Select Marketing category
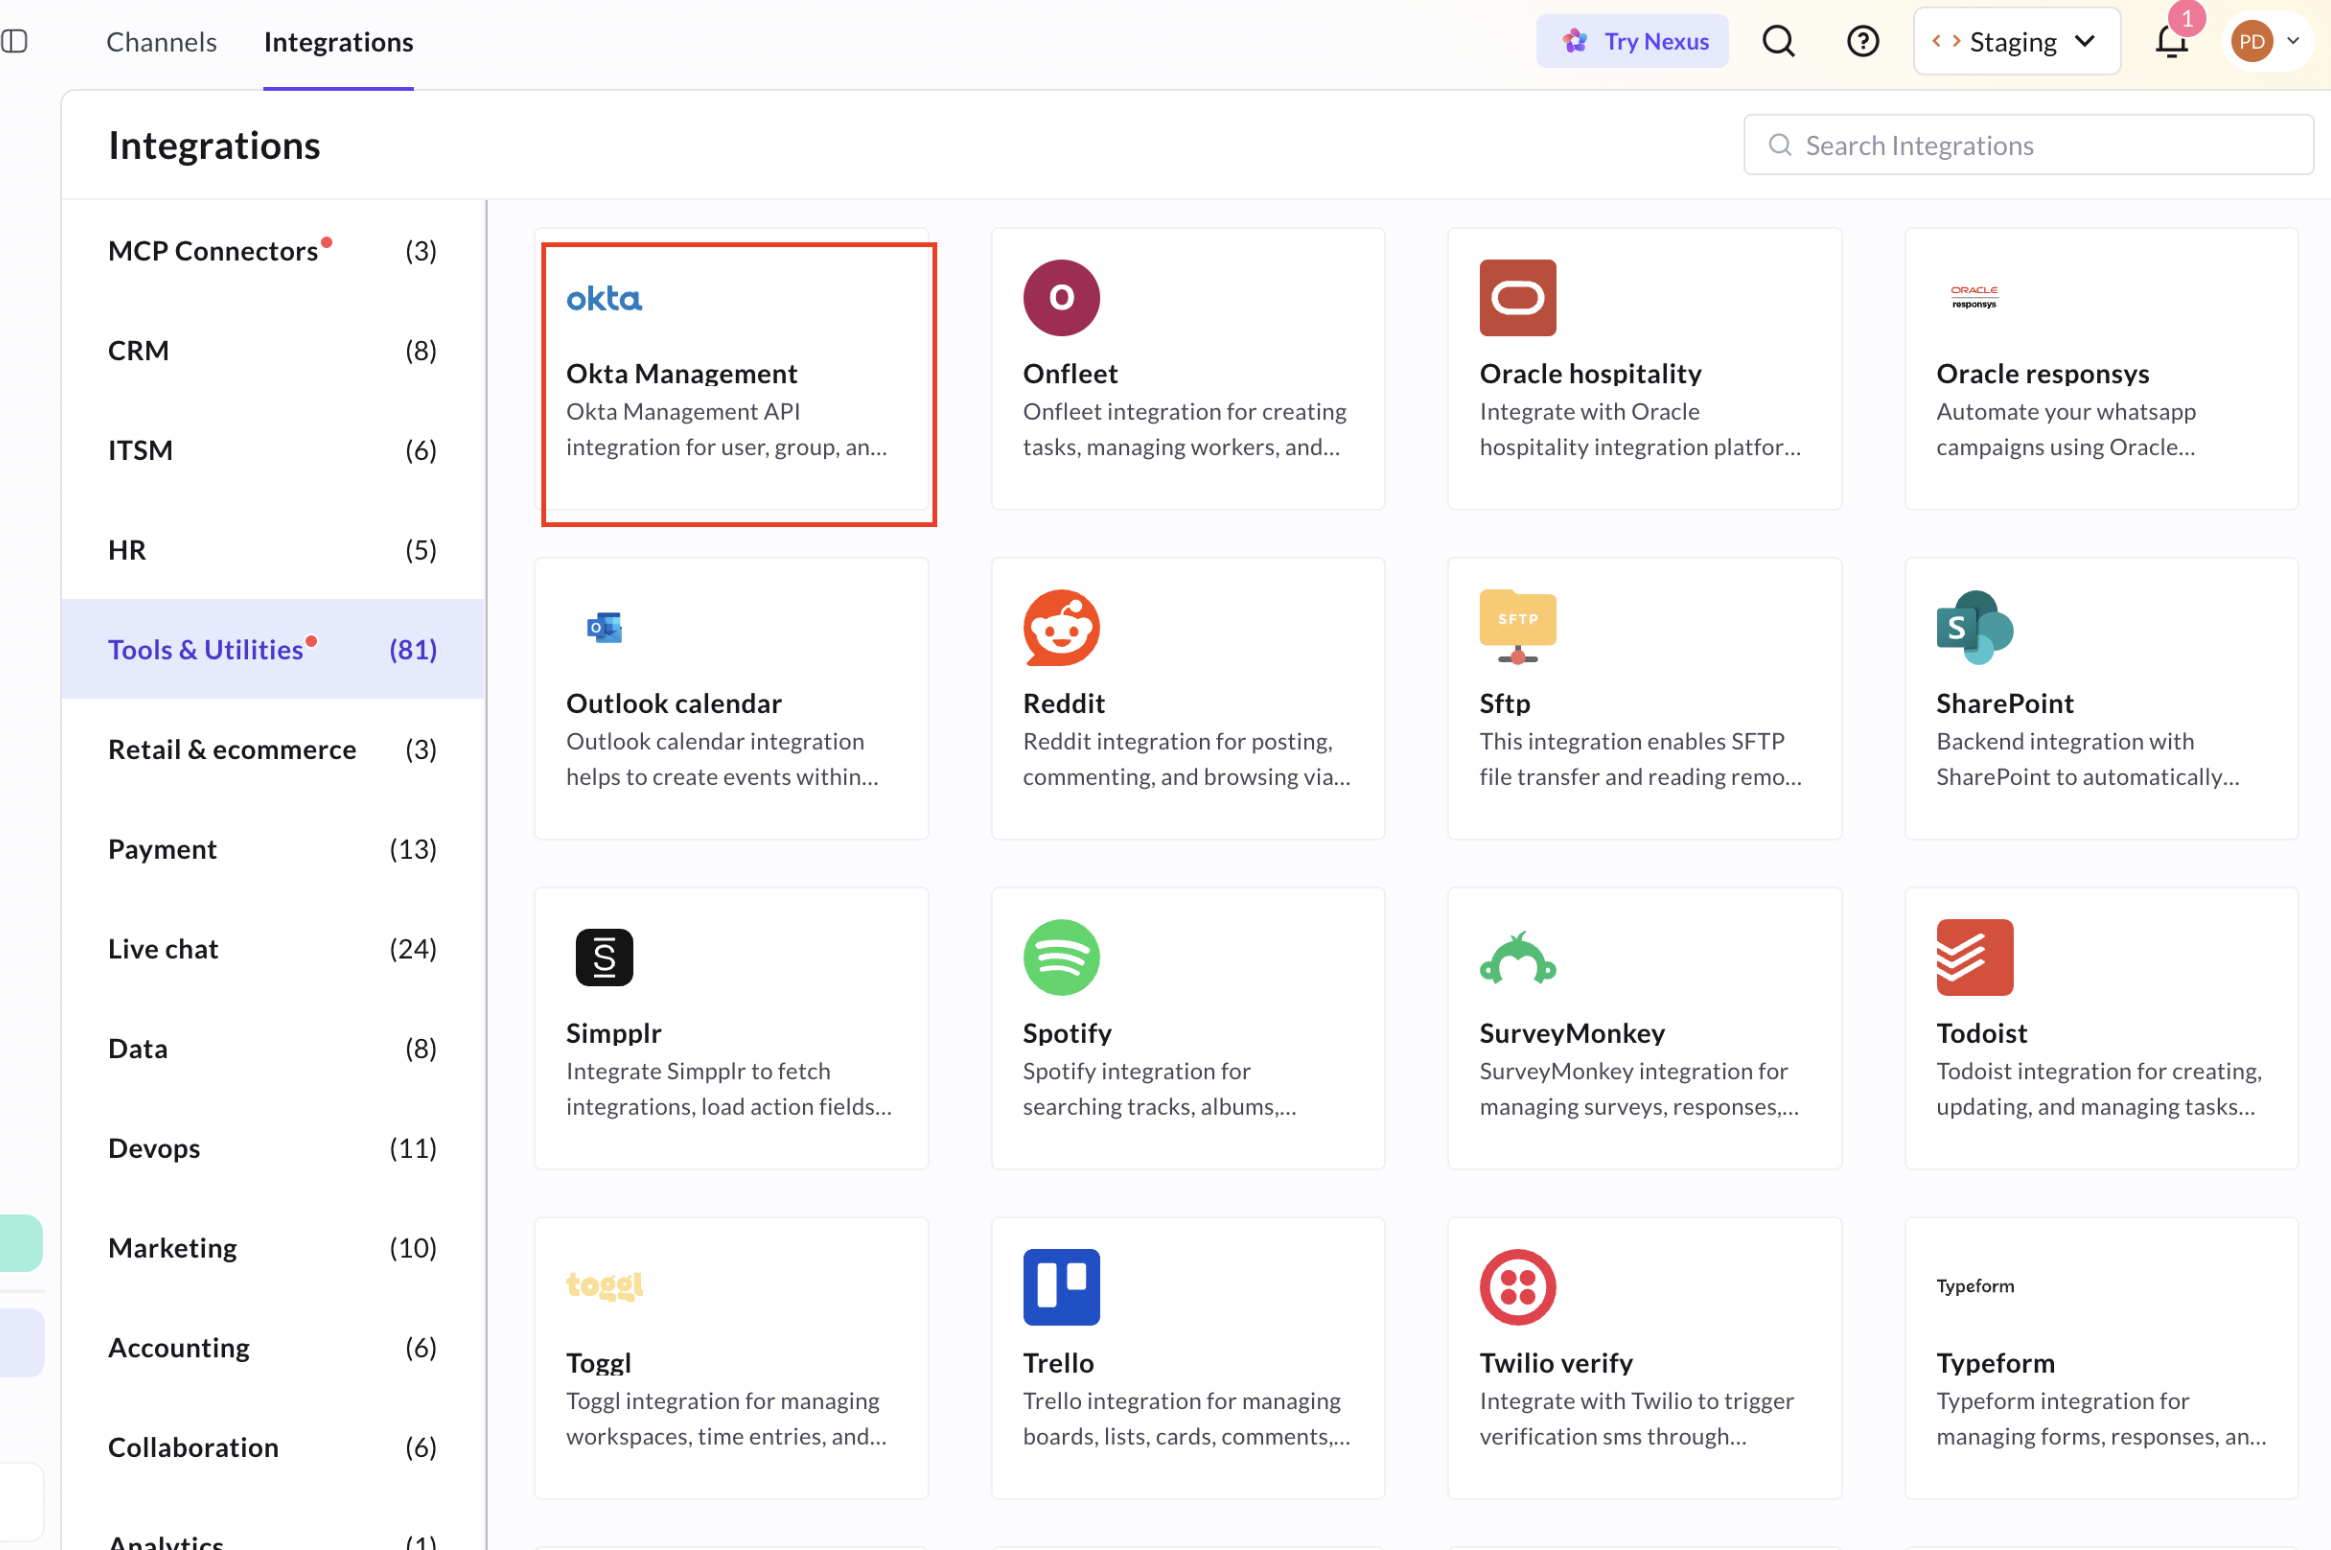 coord(273,1248)
